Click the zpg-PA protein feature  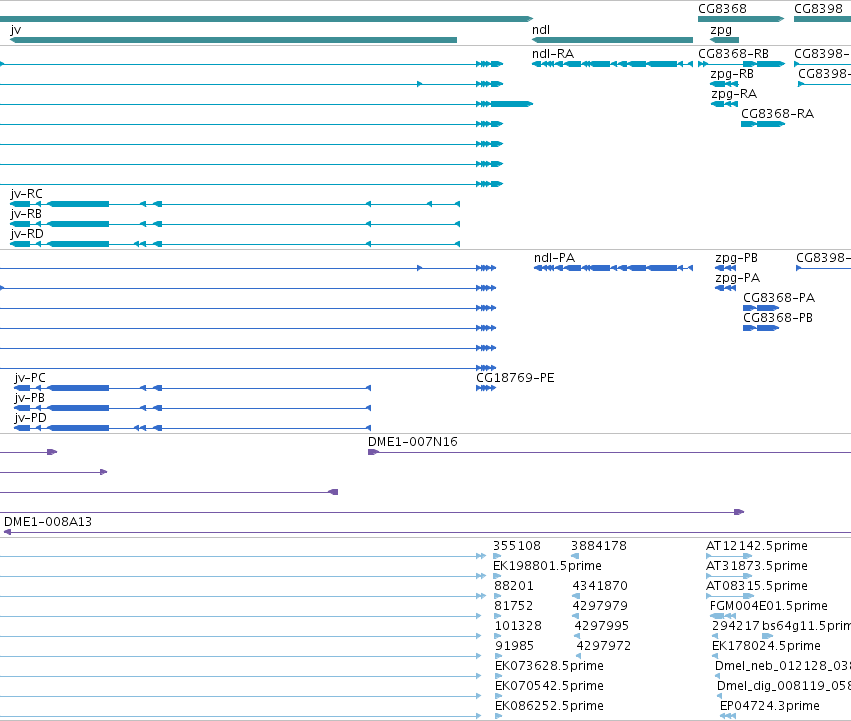click(726, 288)
